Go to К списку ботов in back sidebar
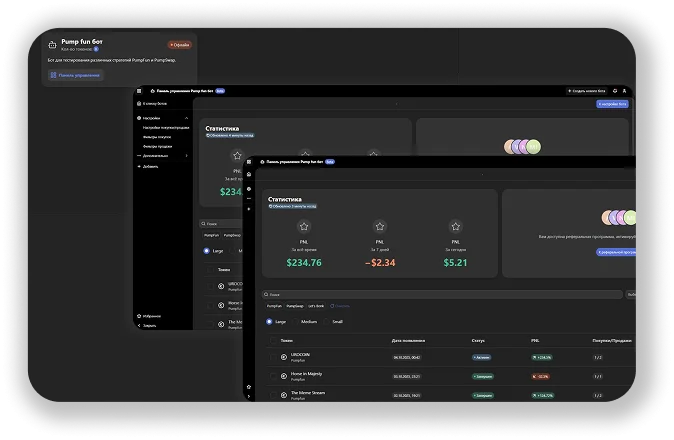 pos(152,104)
